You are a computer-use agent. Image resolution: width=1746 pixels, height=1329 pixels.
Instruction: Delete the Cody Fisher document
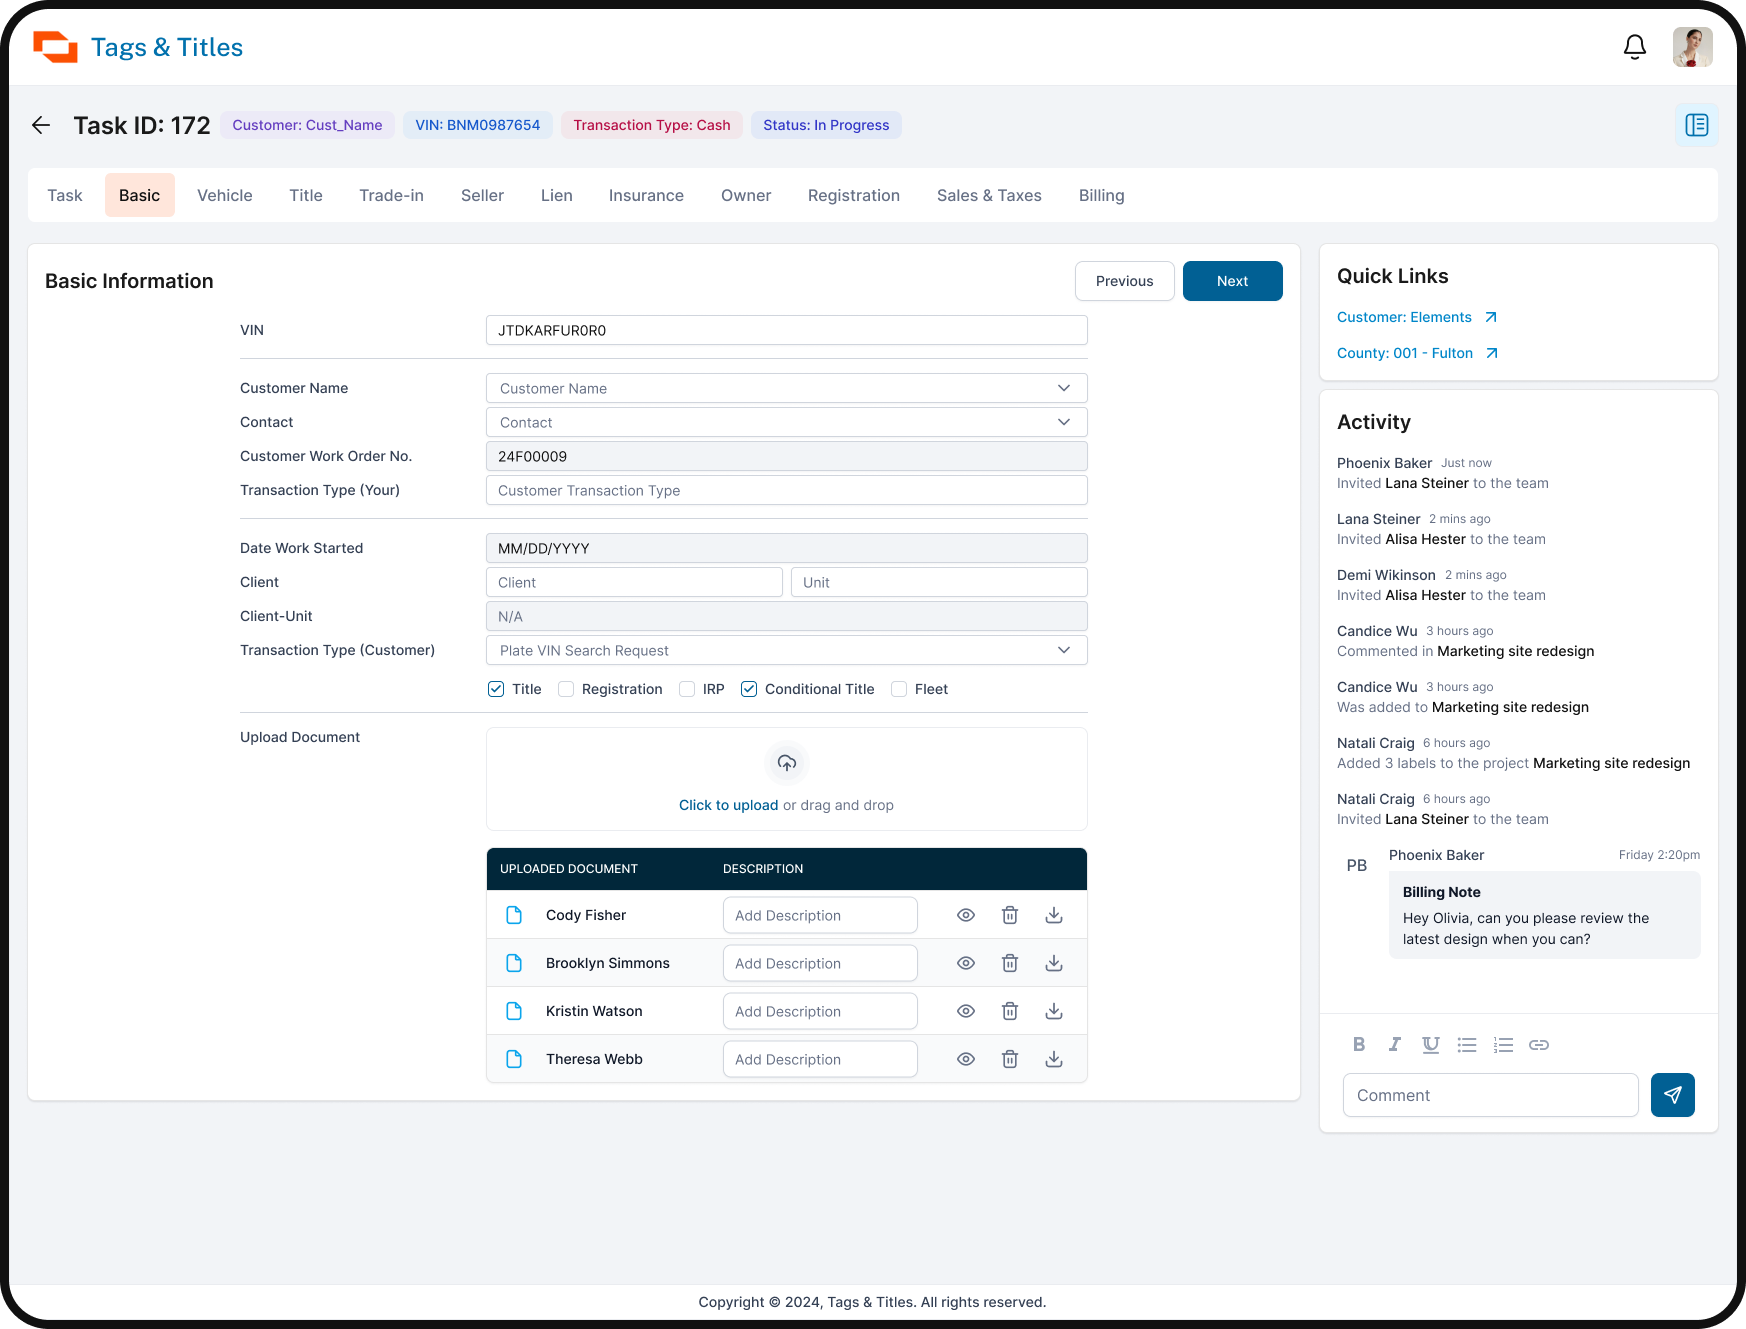[1010, 915]
